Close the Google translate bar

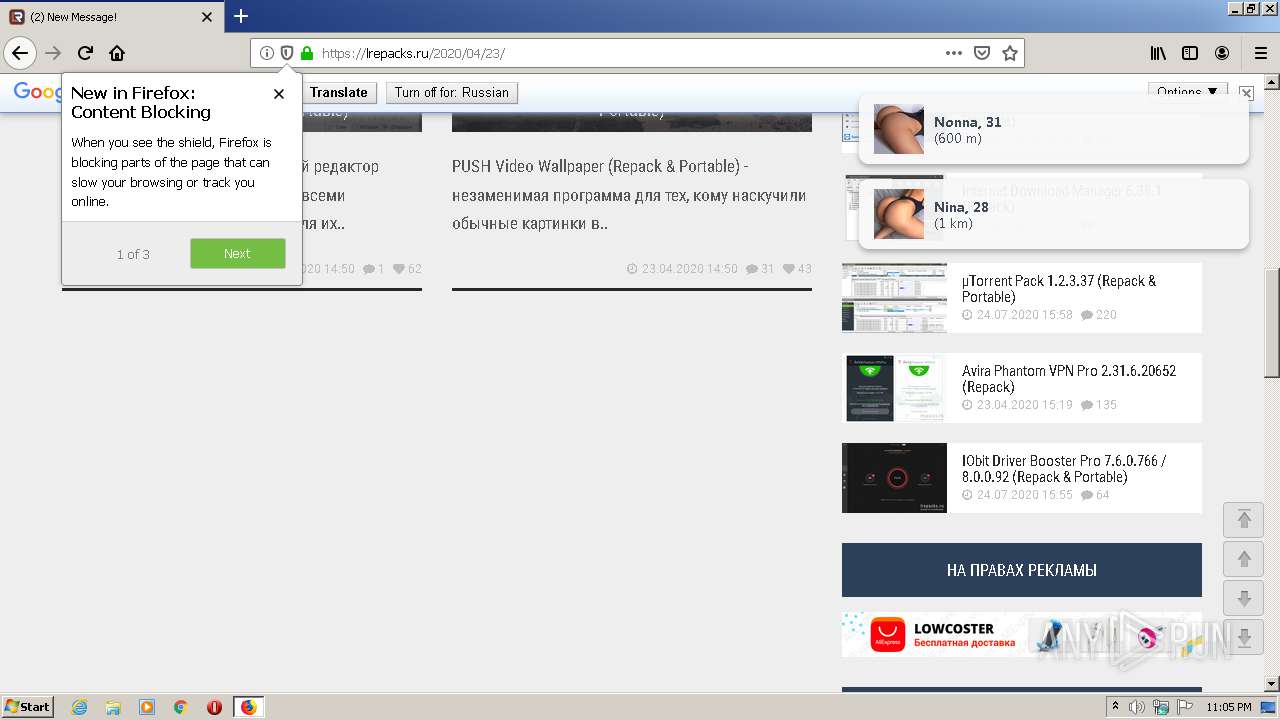click(1246, 92)
